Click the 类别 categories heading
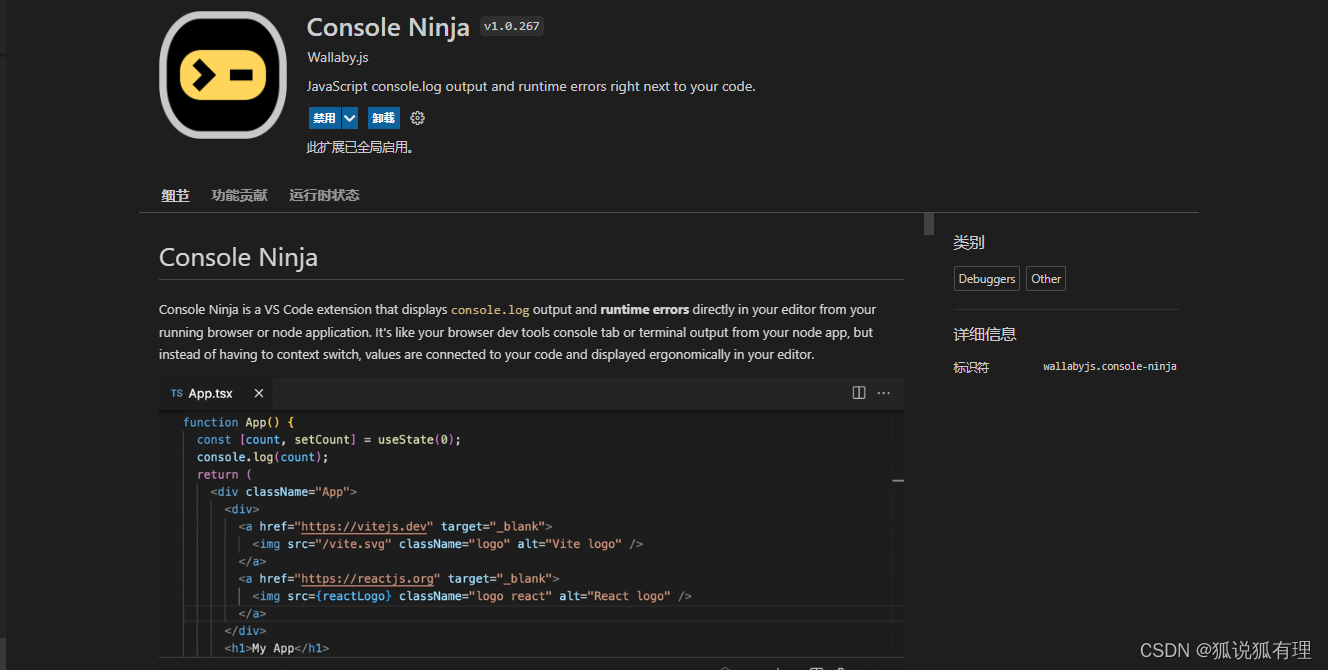Viewport: 1328px width, 670px height. (969, 242)
